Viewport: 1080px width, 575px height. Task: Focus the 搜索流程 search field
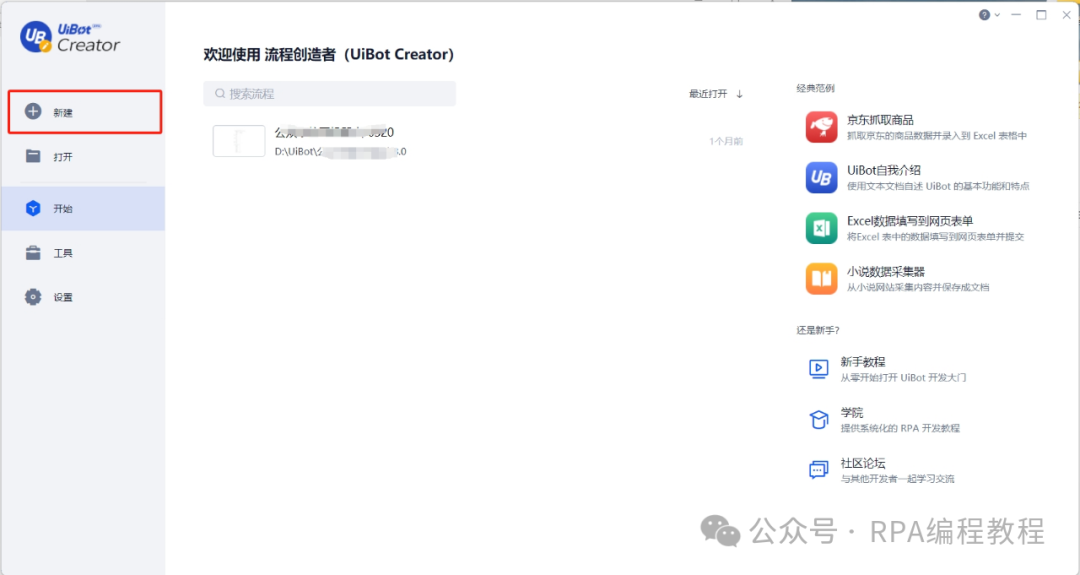329,94
